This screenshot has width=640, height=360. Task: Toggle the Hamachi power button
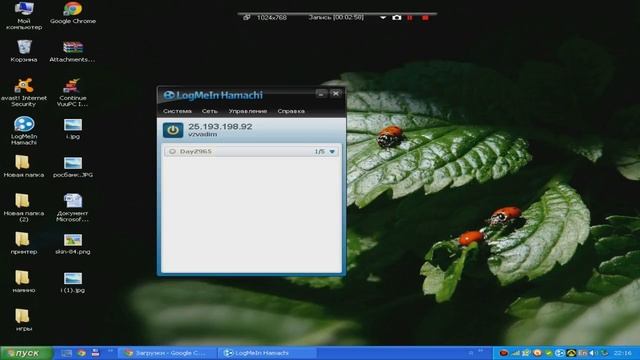(173, 130)
